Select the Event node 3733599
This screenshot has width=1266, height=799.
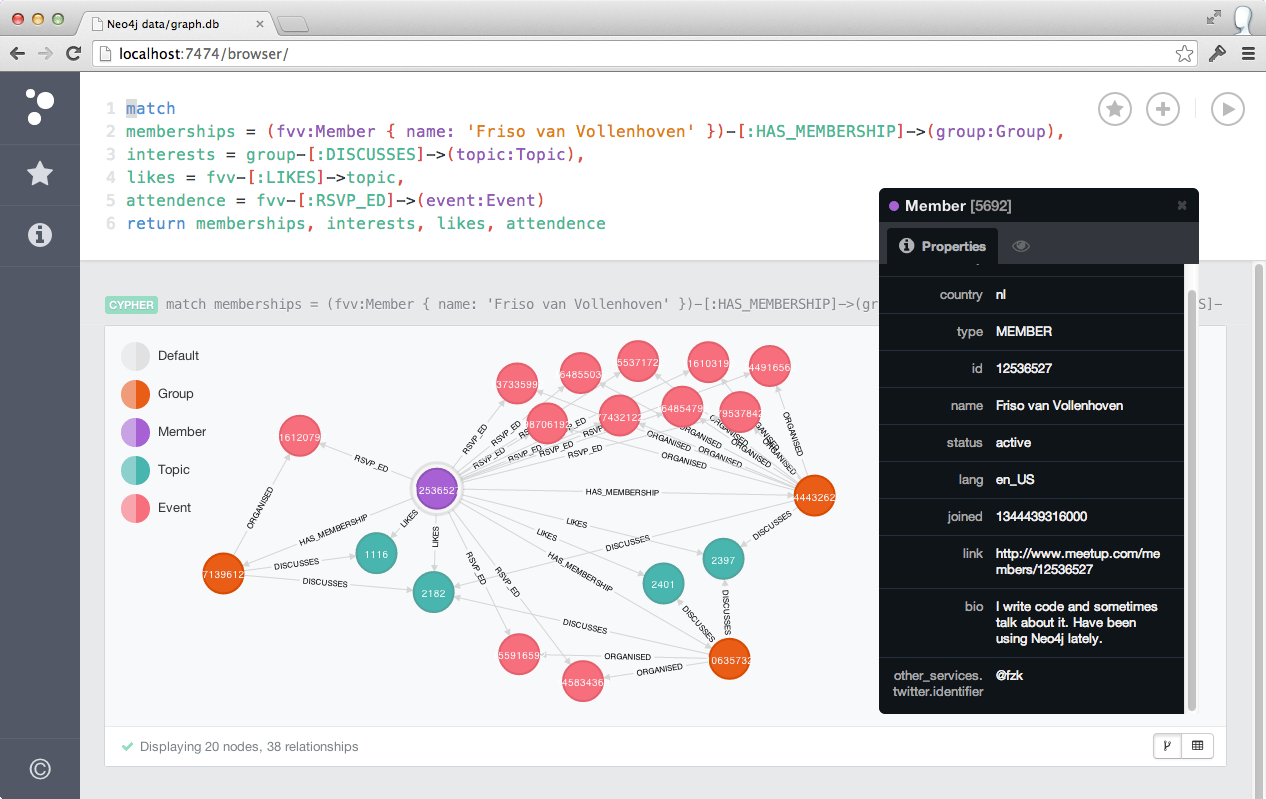click(x=517, y=383)
